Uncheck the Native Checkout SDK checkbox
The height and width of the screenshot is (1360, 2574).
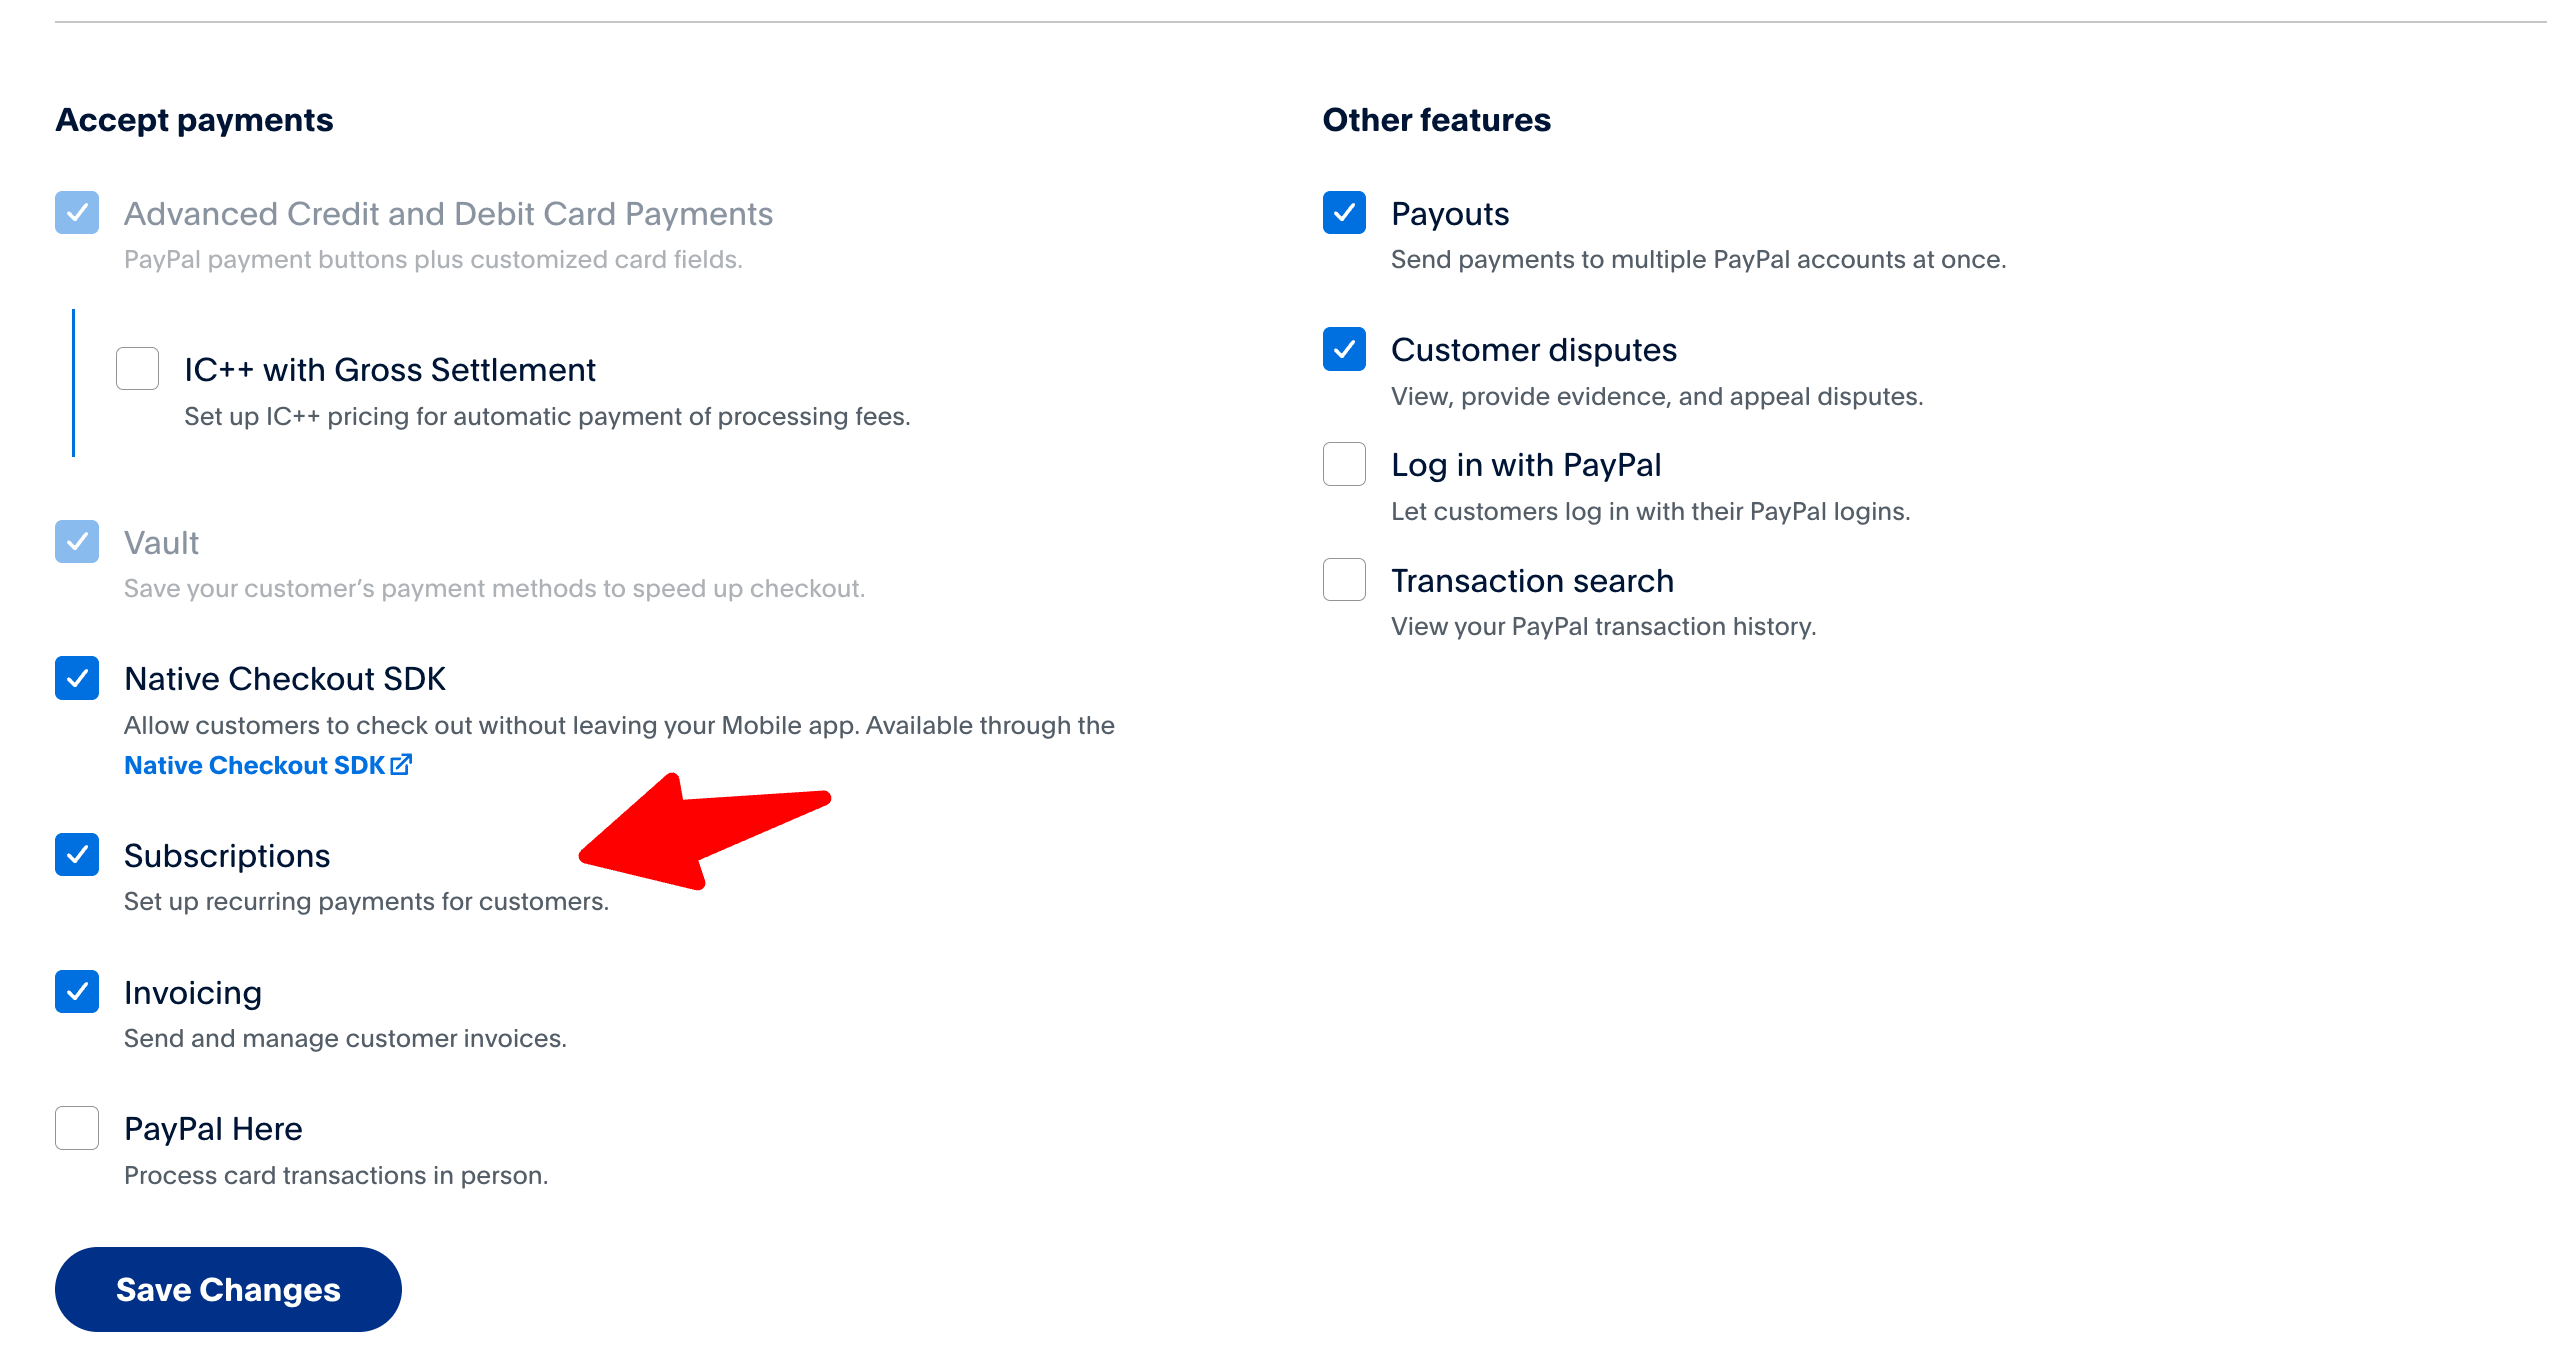tap(77, 678)
